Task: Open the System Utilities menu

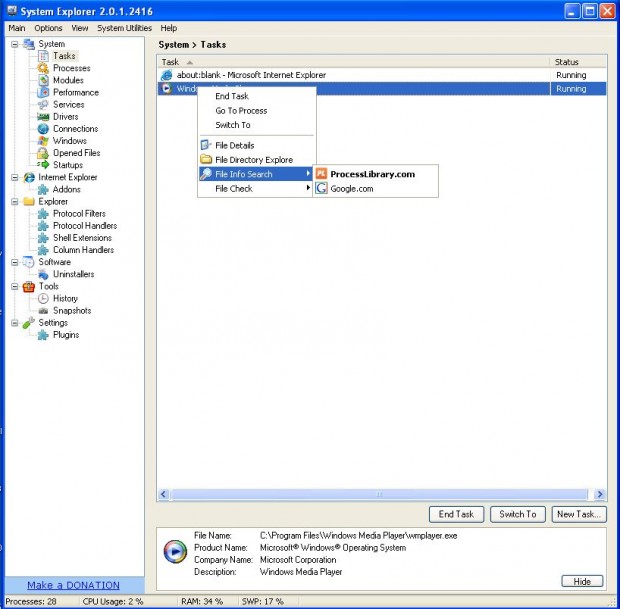Action: (124, 28)
